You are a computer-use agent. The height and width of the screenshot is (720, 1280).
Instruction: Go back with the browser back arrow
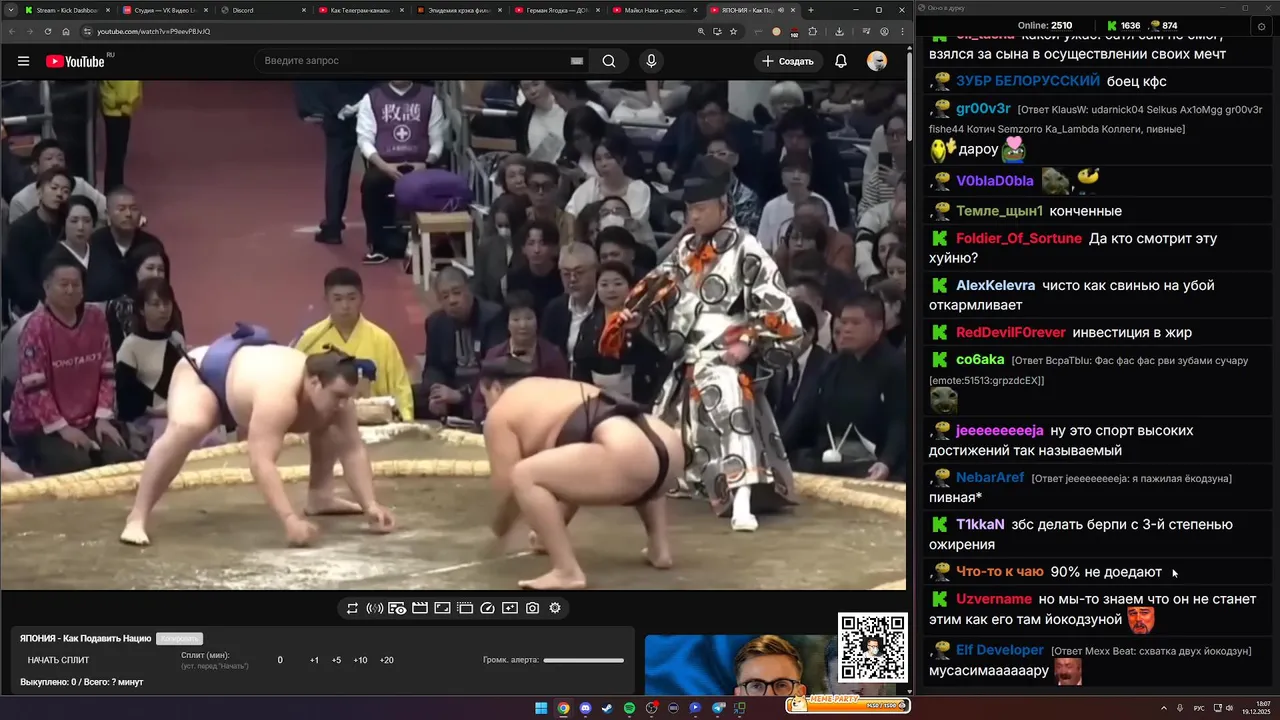click(11, 31)
